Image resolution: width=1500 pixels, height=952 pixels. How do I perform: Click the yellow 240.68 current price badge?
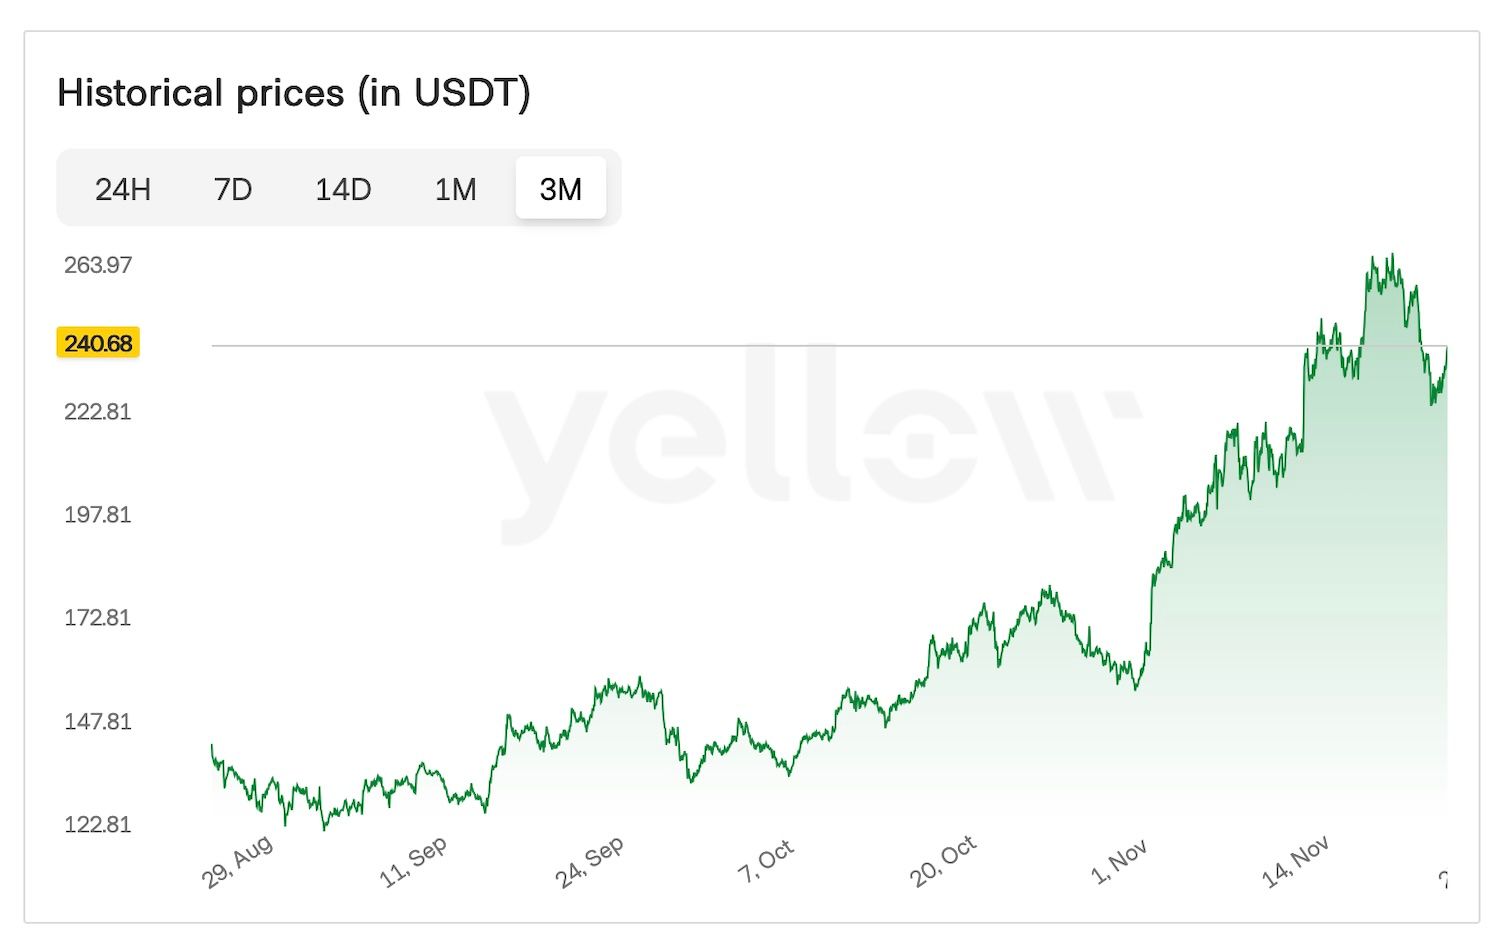98,344
